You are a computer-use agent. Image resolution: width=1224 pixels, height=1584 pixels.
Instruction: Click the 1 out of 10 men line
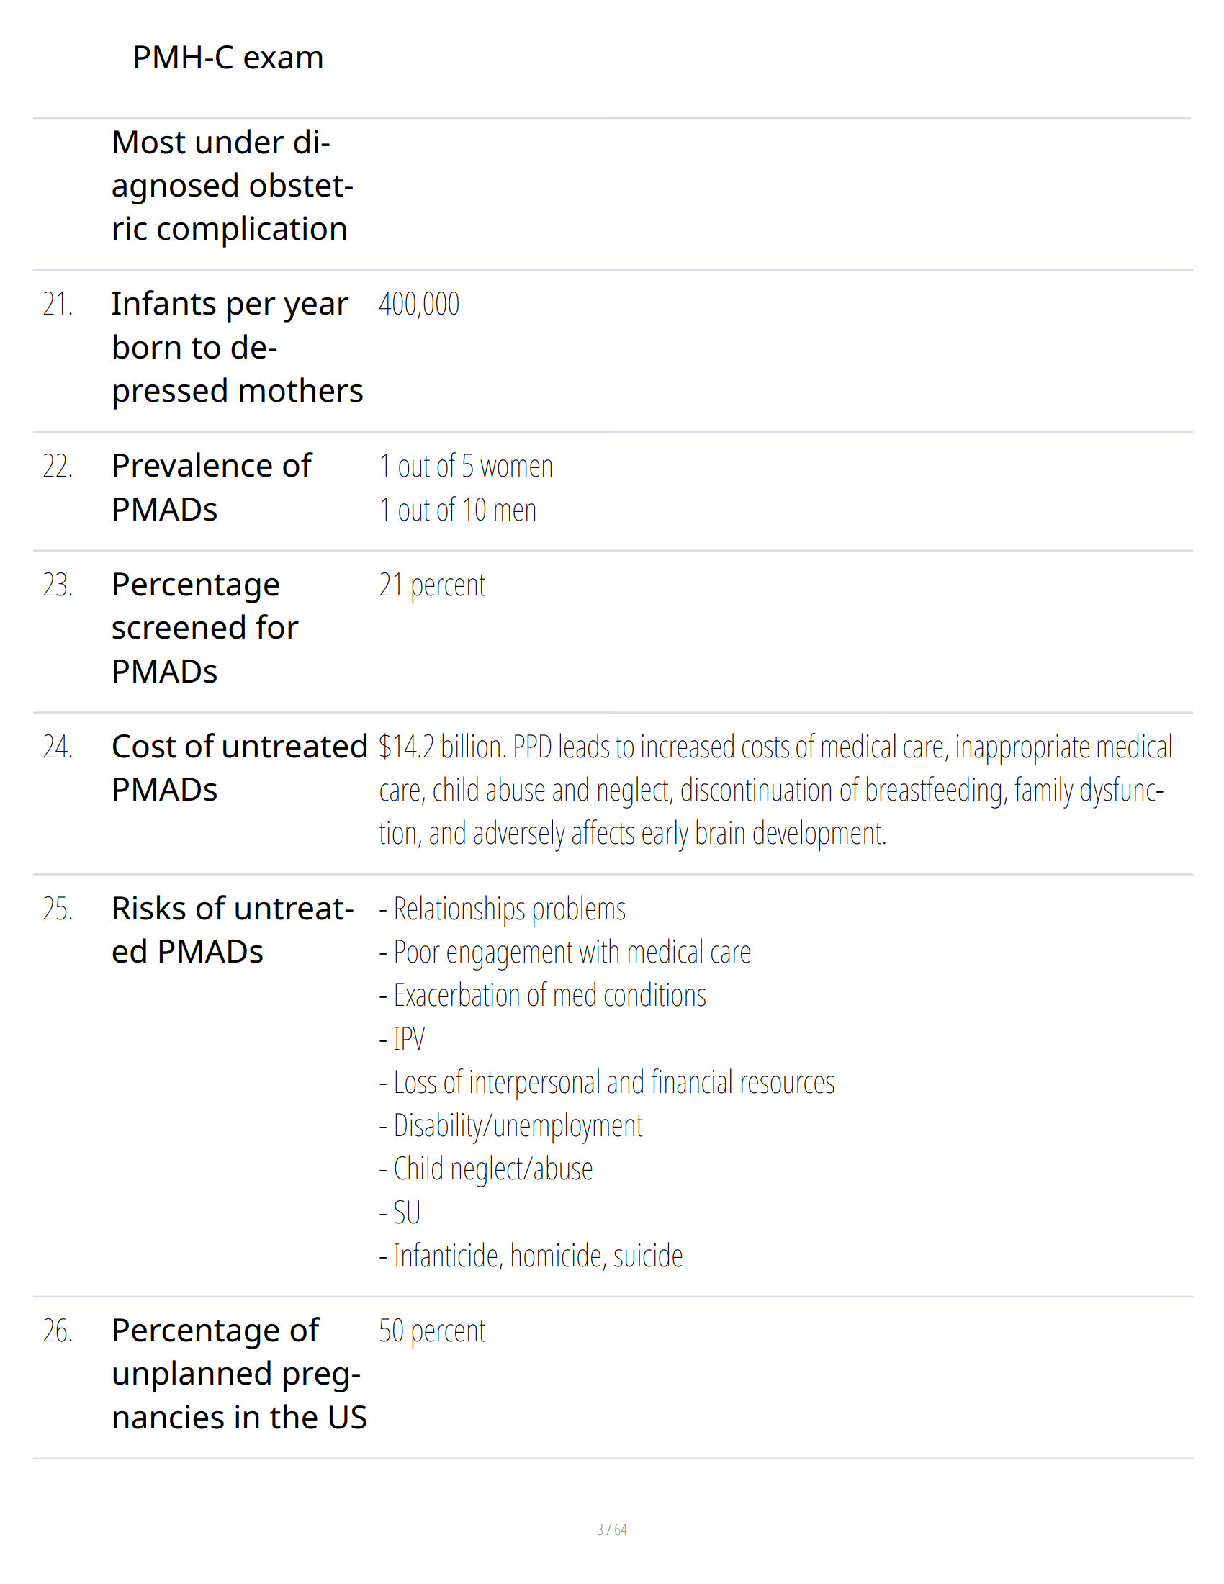pos(458,510)
